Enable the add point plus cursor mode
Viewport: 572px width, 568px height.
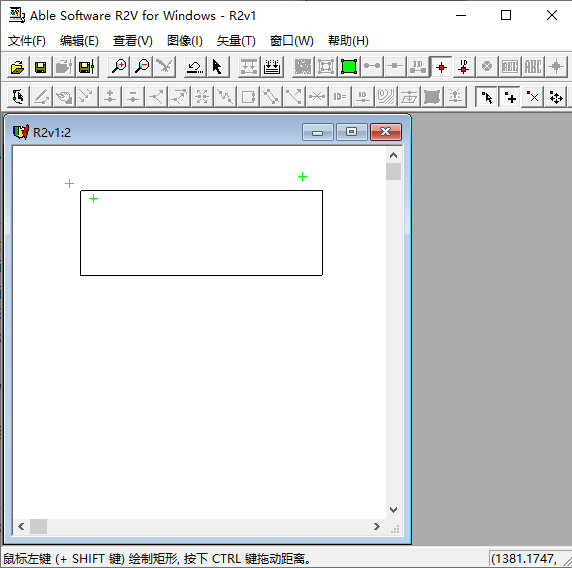[510, 97]
